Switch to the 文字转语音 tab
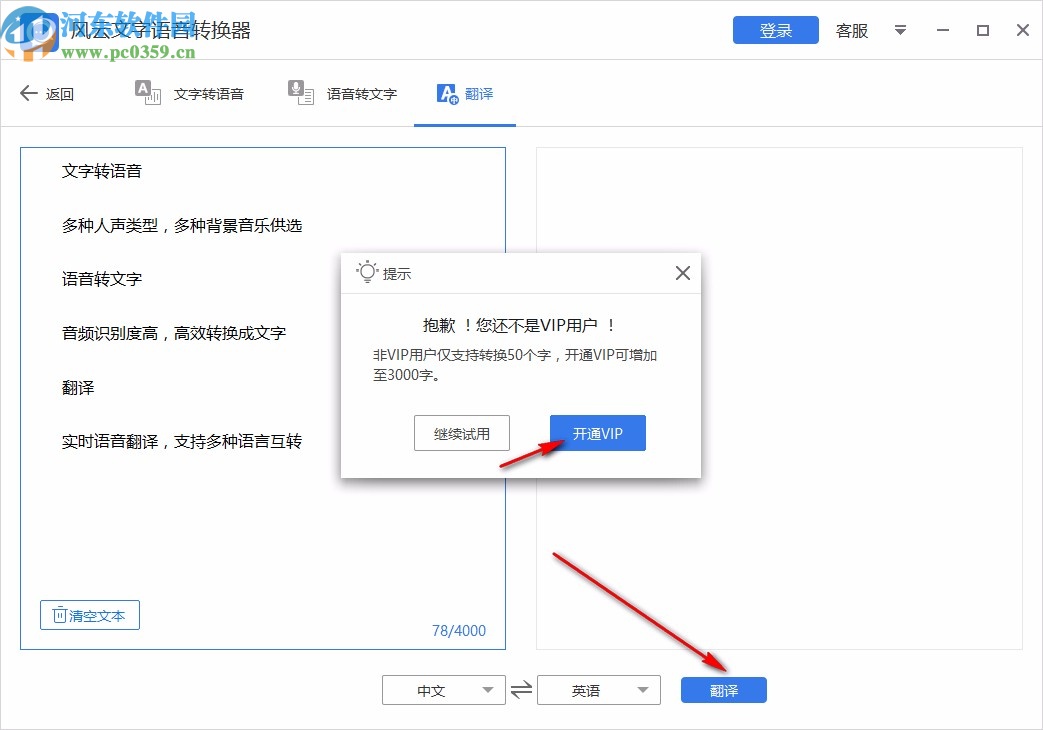This screenshot has width=1043, height=730. (191, 92)
